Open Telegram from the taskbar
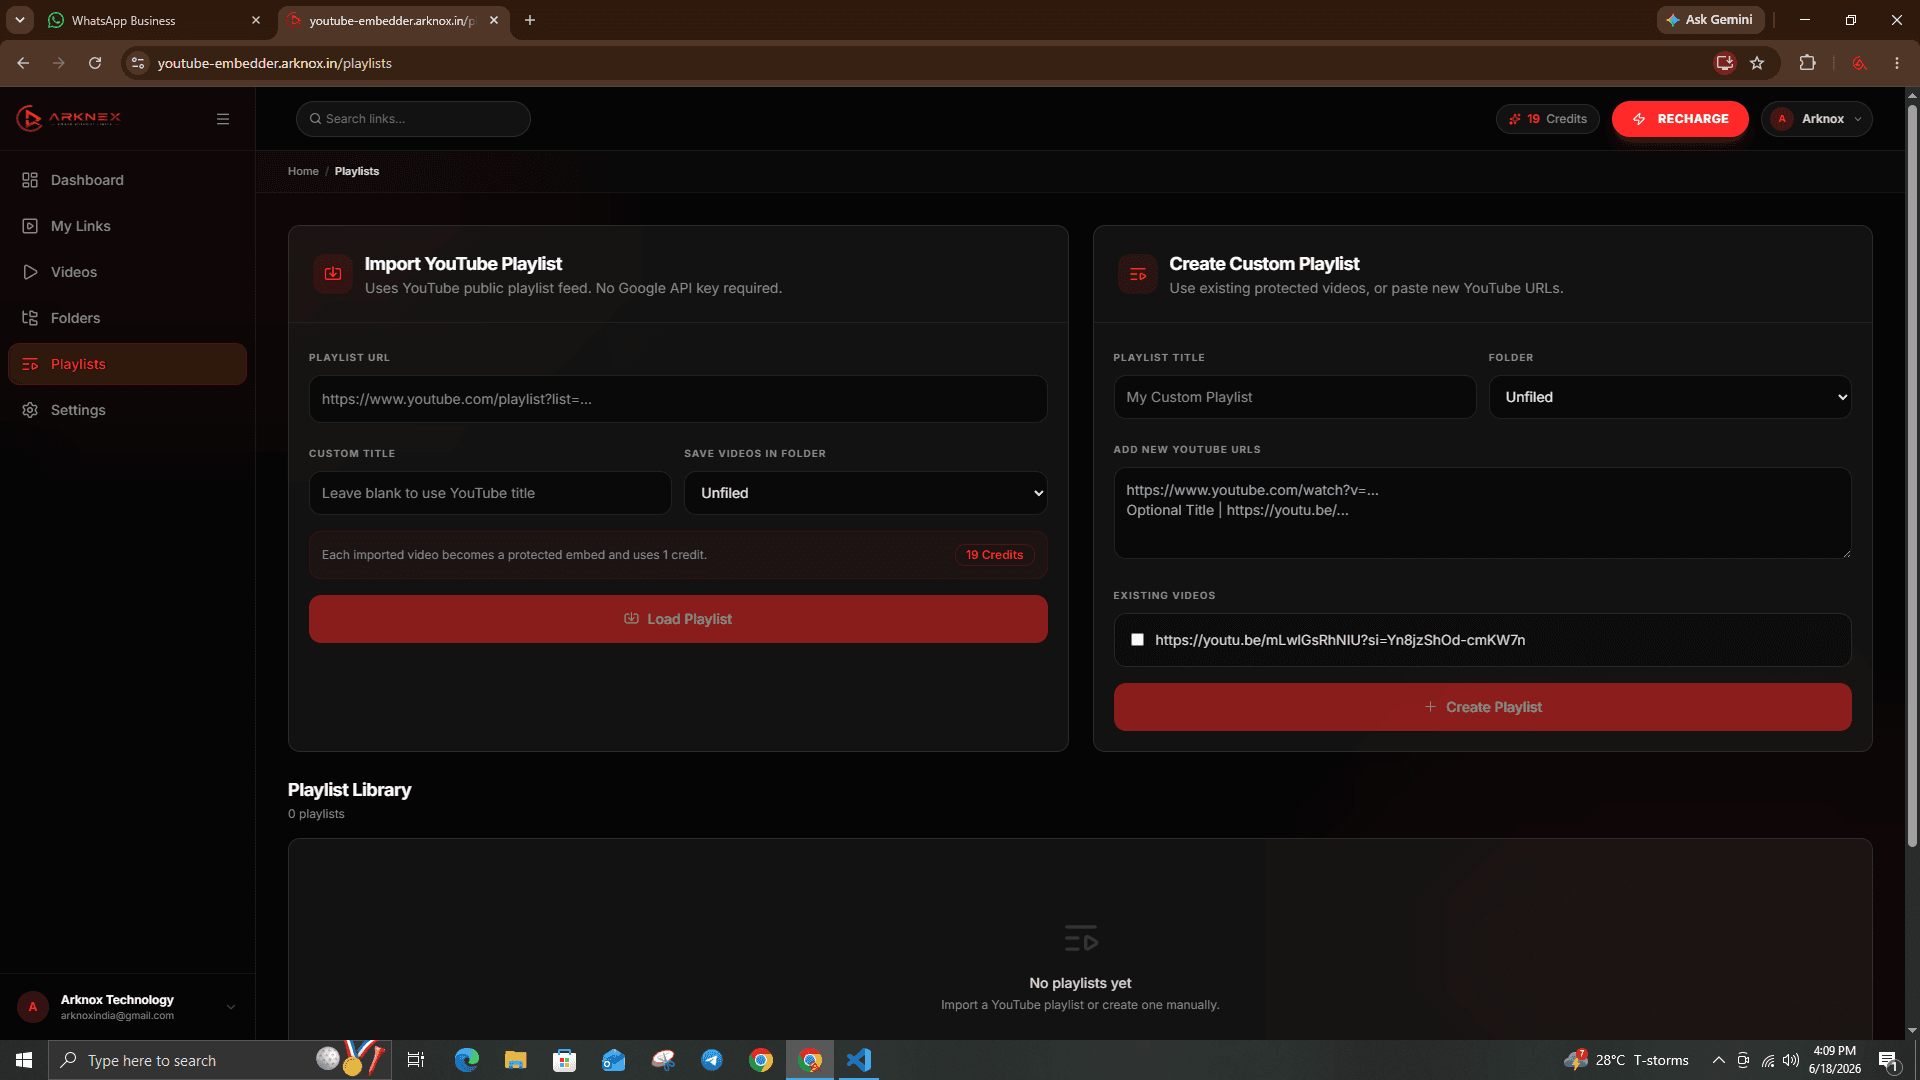Screen dimensions: 1920x1080 (712, 1060)
